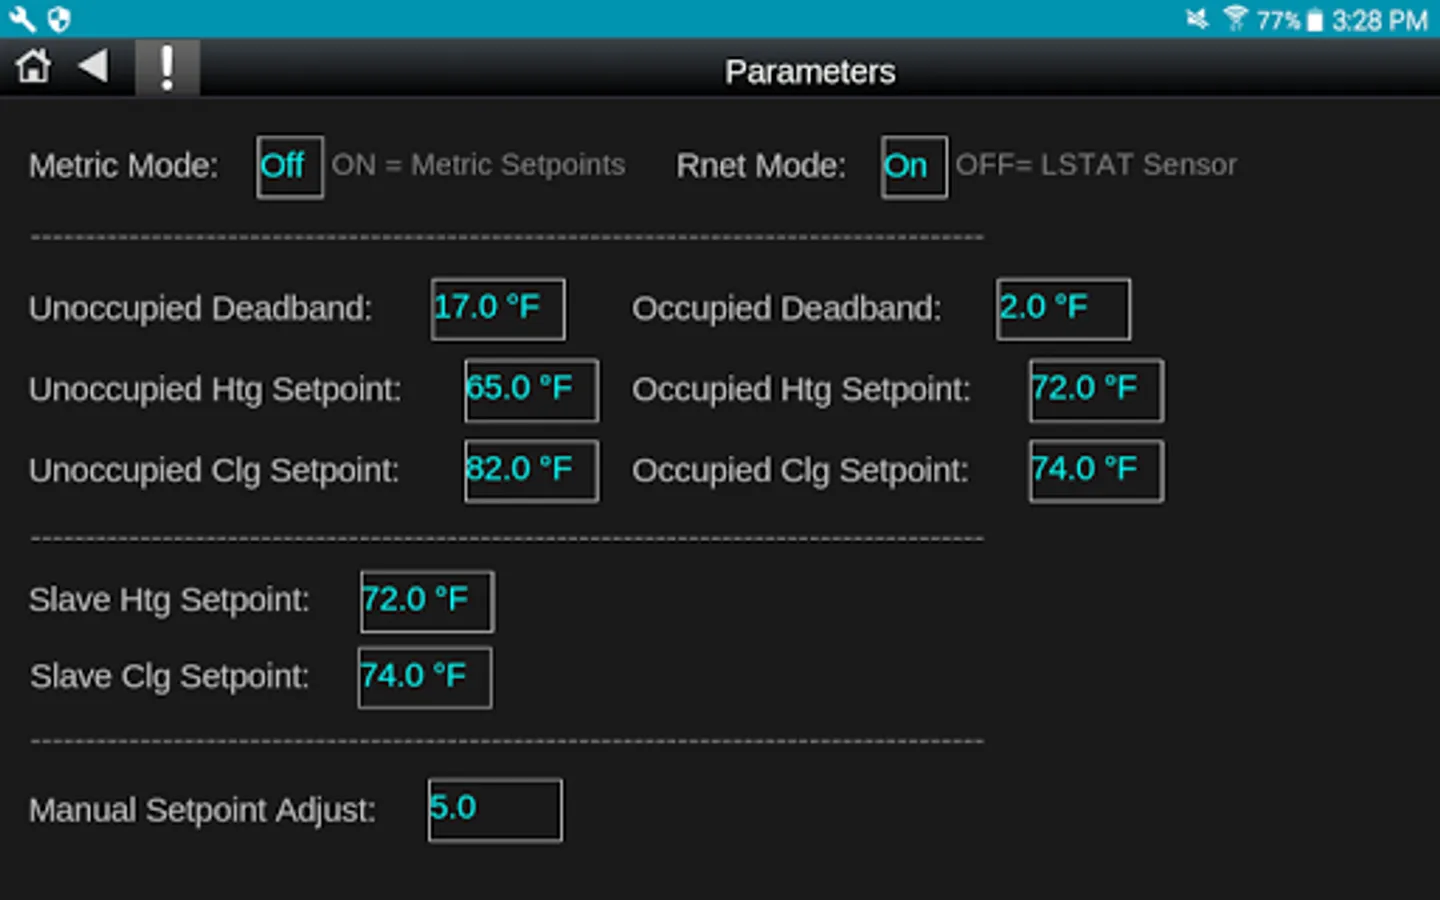This screenshot has width=1440, height=900.
Task: Edit the Unoccupied Deadband value
Action: tap(498, 309)
